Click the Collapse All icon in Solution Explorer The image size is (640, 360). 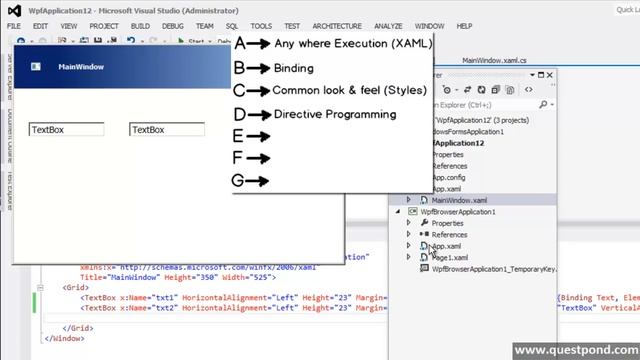pos(496,90)
